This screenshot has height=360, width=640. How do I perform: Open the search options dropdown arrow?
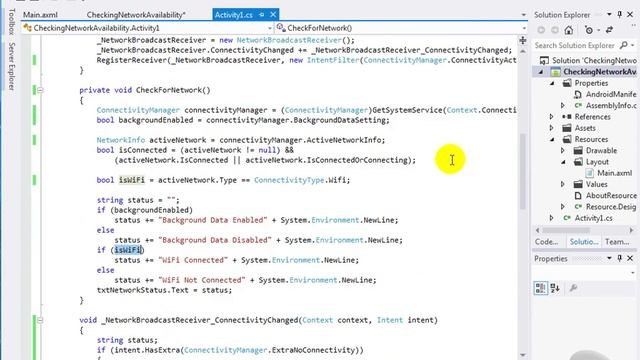coord(633,45)
